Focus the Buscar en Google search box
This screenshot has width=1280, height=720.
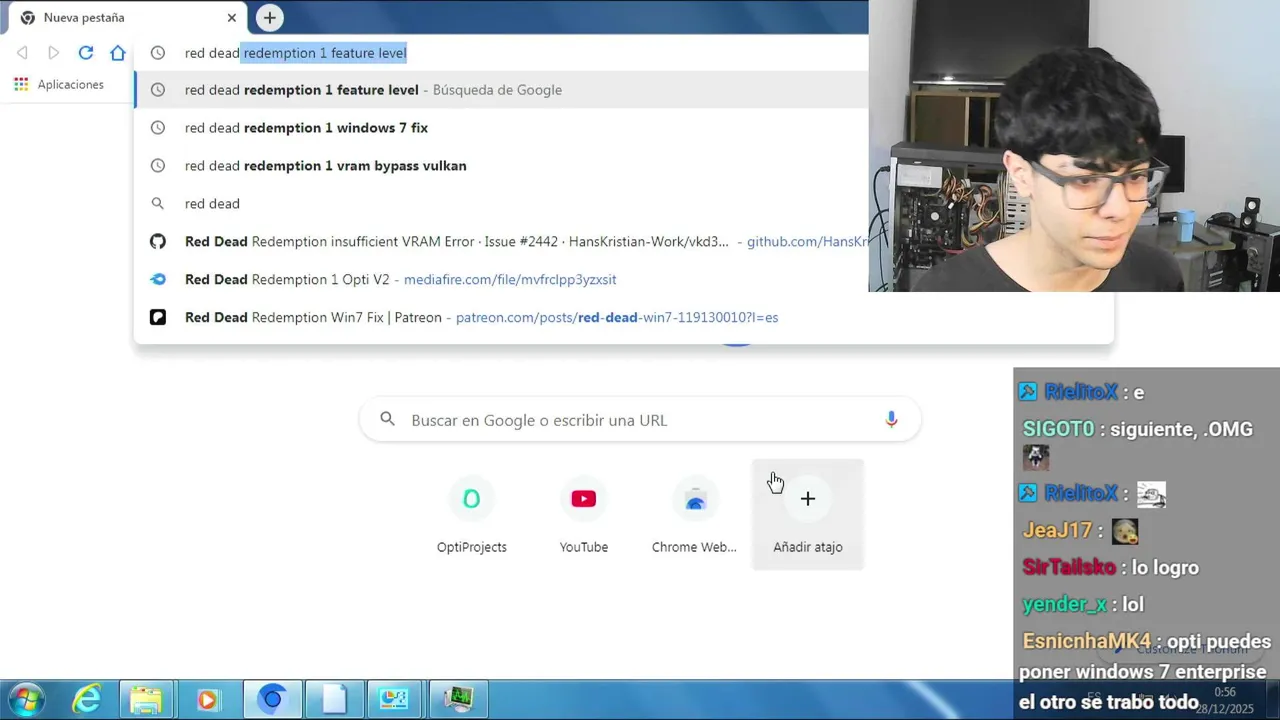click(640, 420)
